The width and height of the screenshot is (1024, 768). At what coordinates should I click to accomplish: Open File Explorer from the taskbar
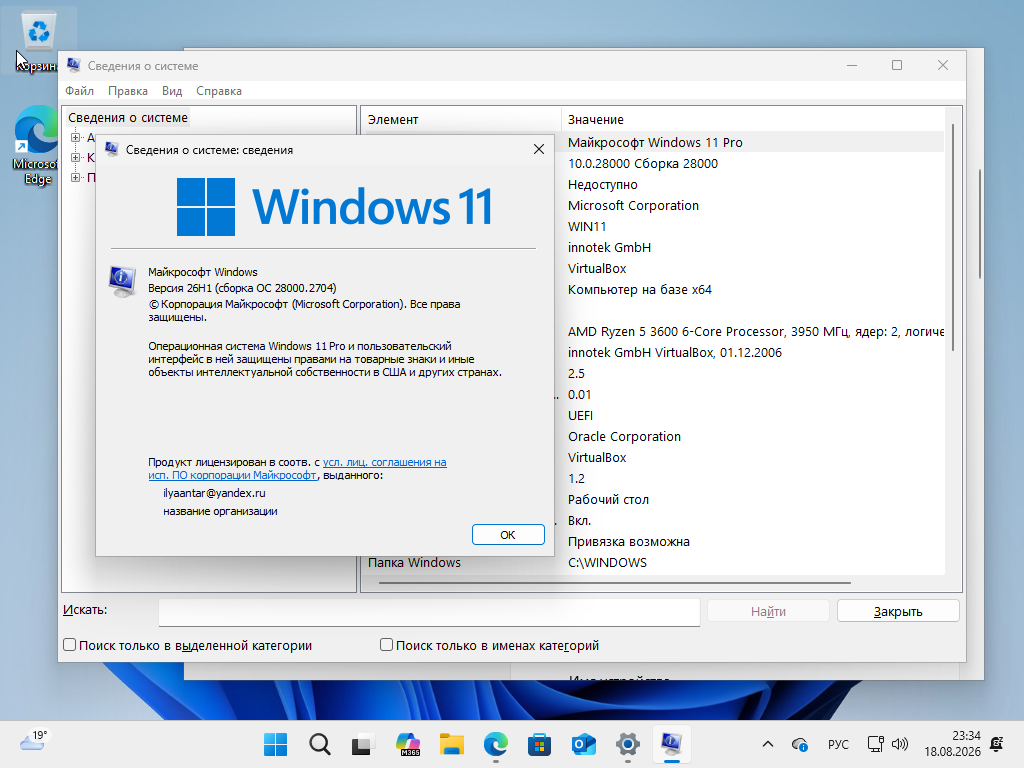point(451,744)
